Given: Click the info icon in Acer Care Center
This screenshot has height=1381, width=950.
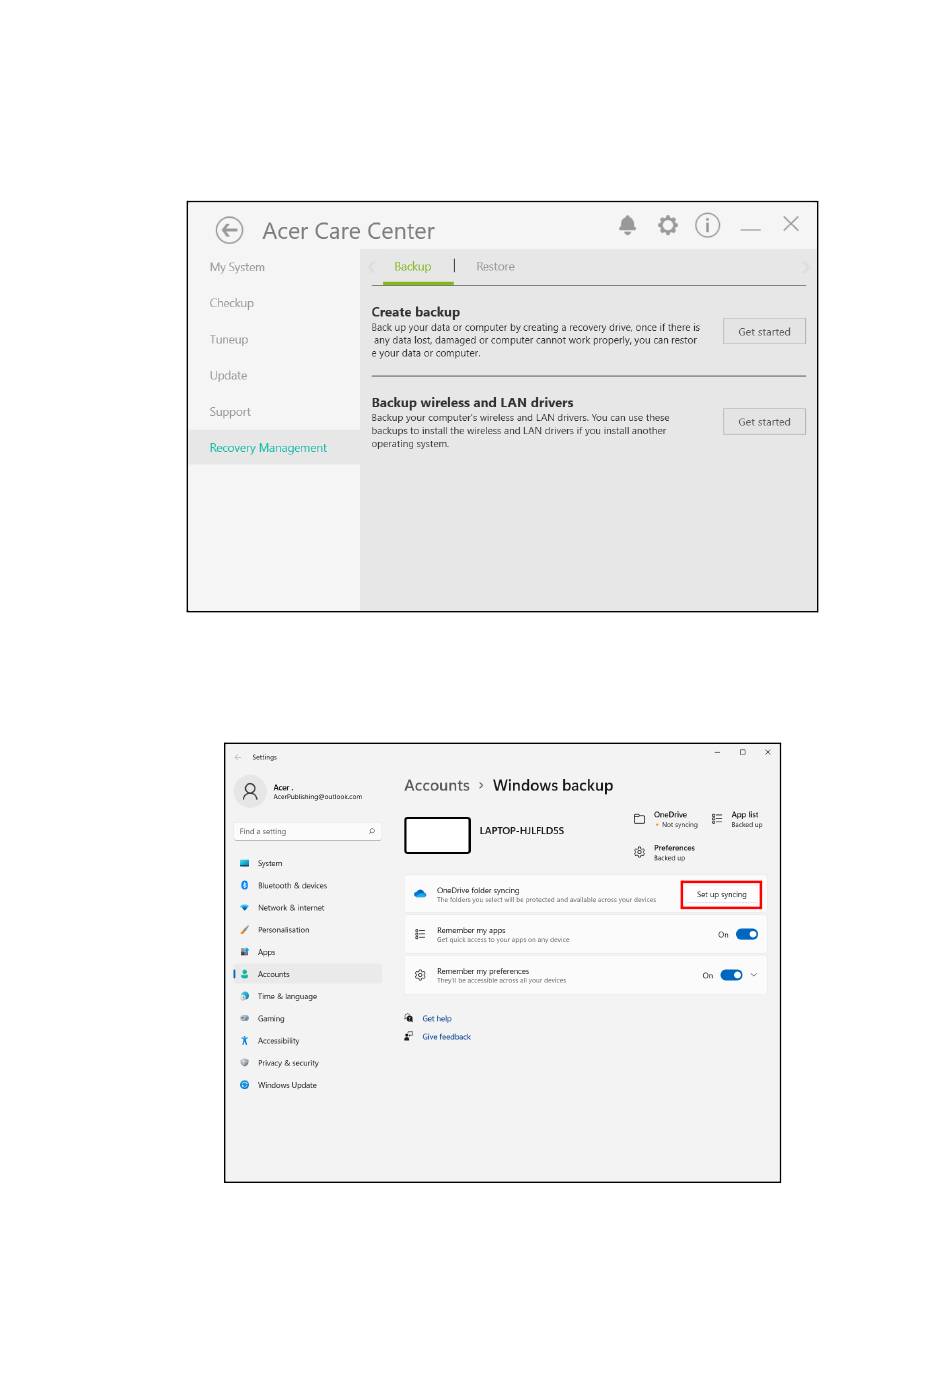Looking at the screenshot, I should [707, 225].
